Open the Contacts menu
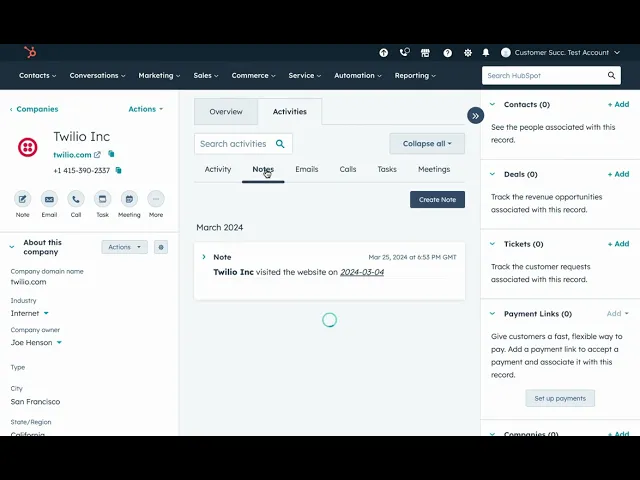Image resolution: width=640 pixels, height=480 pixels. 38,76
